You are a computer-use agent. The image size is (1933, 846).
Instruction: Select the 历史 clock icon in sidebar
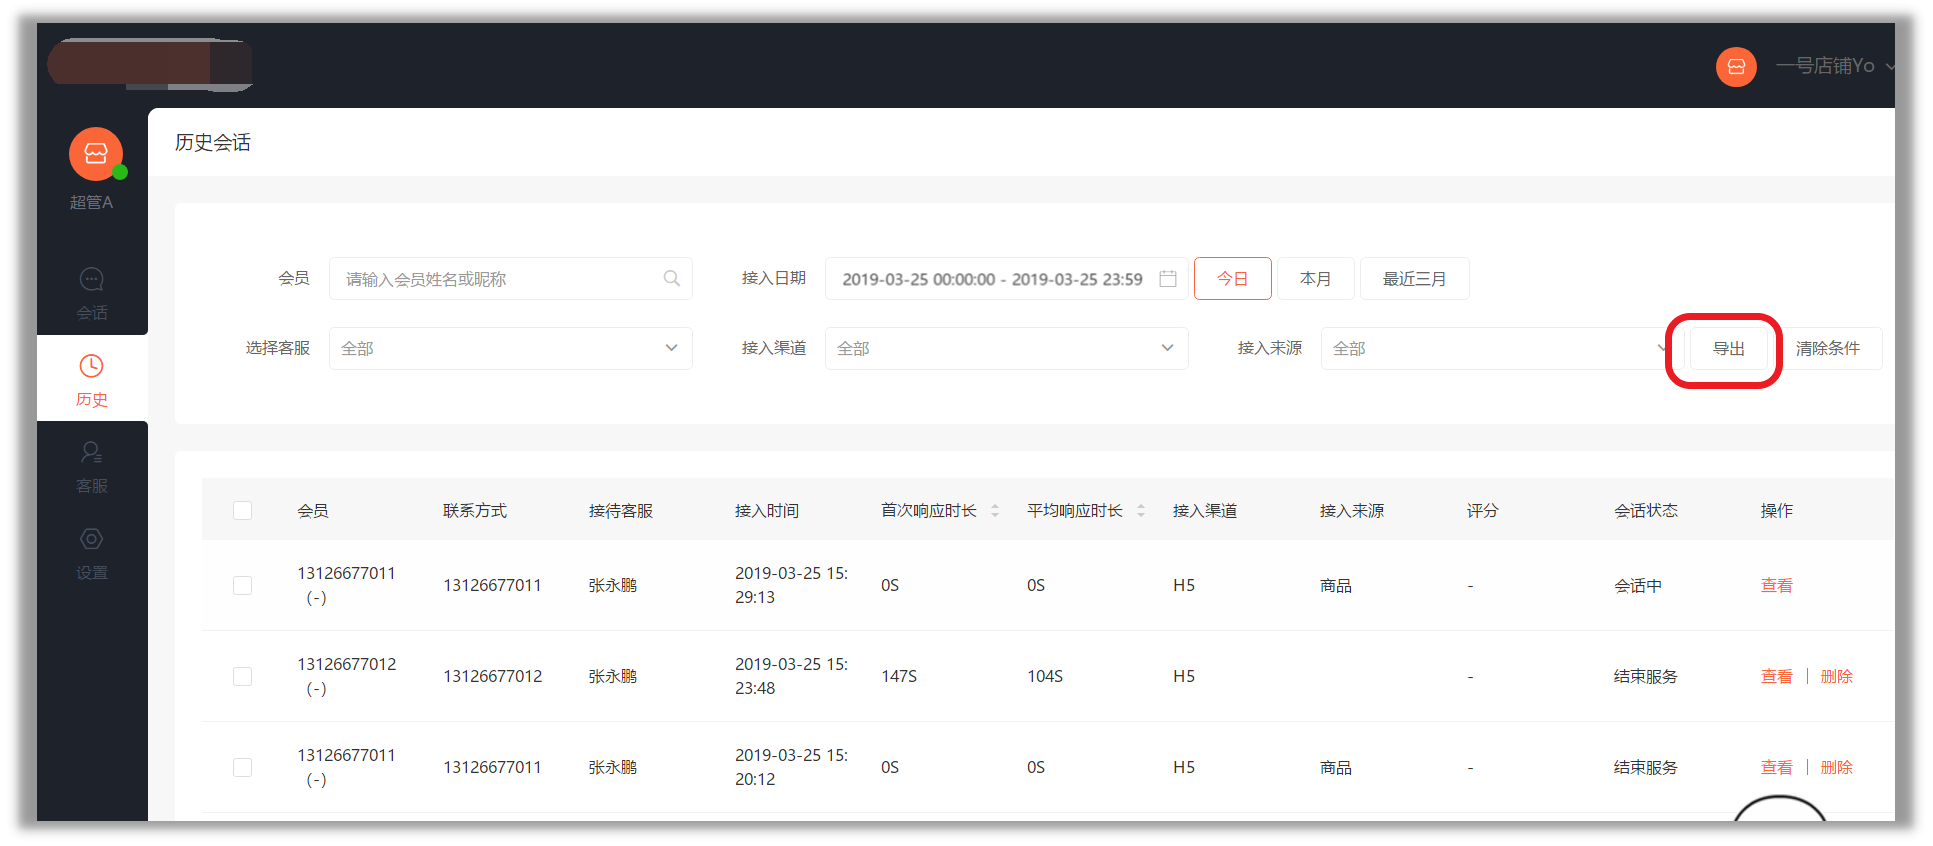91,367
